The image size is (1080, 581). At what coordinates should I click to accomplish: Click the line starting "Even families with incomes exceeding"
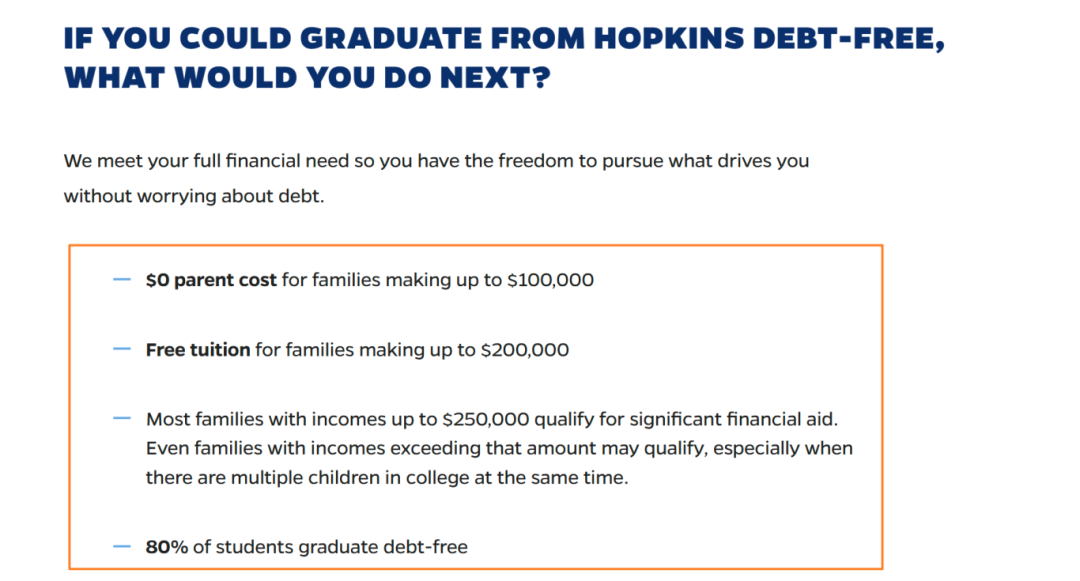[x=499, y=448]
